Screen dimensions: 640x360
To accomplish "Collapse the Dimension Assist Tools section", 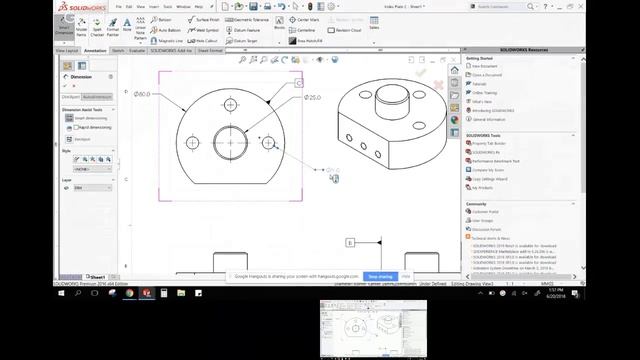I will pos(113,110).
